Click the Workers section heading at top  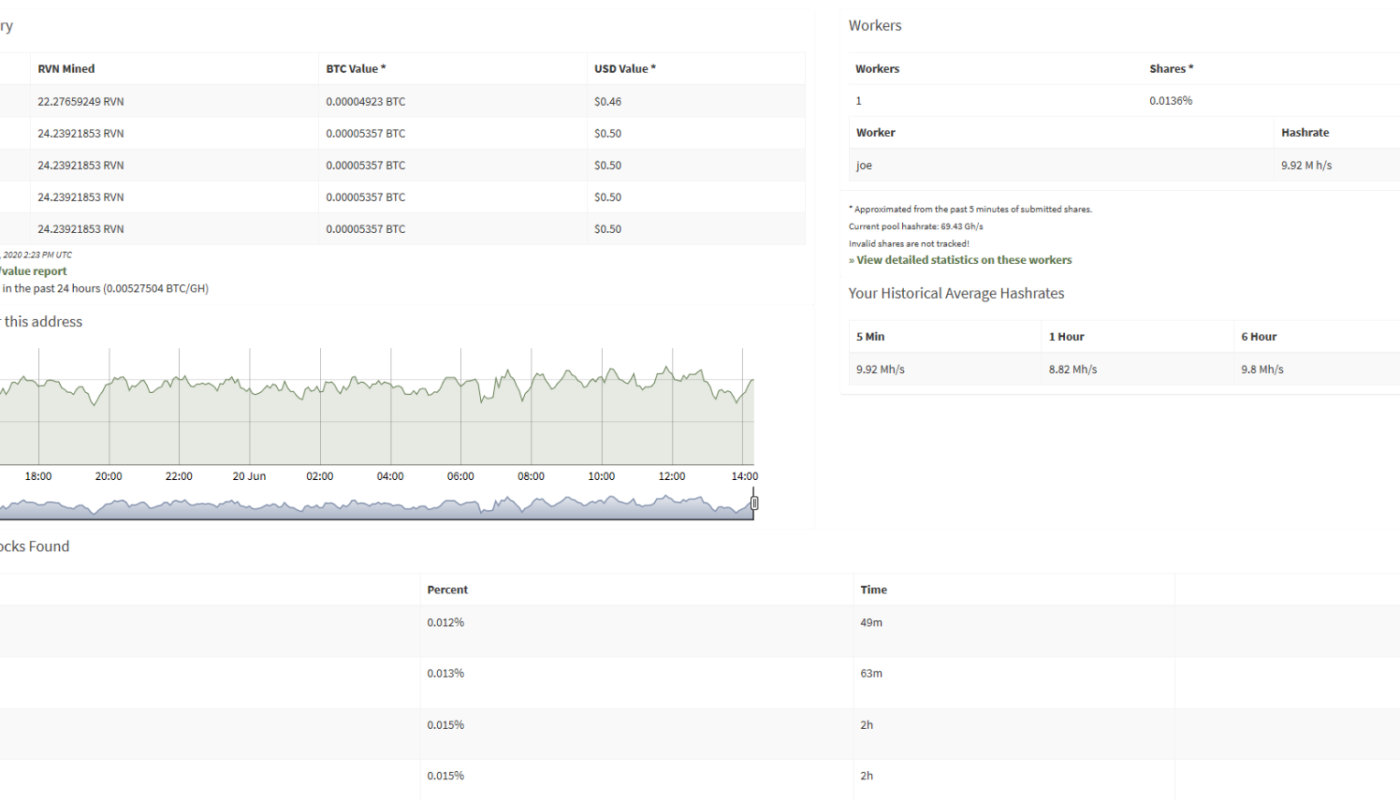point(875,26)
